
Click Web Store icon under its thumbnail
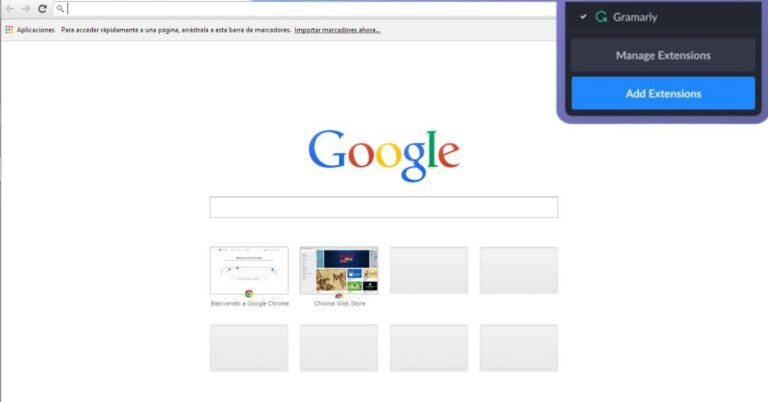pos(338,295)
